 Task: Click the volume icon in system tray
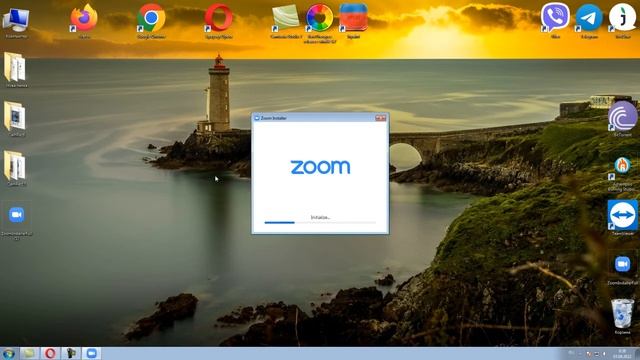(604, 353)
